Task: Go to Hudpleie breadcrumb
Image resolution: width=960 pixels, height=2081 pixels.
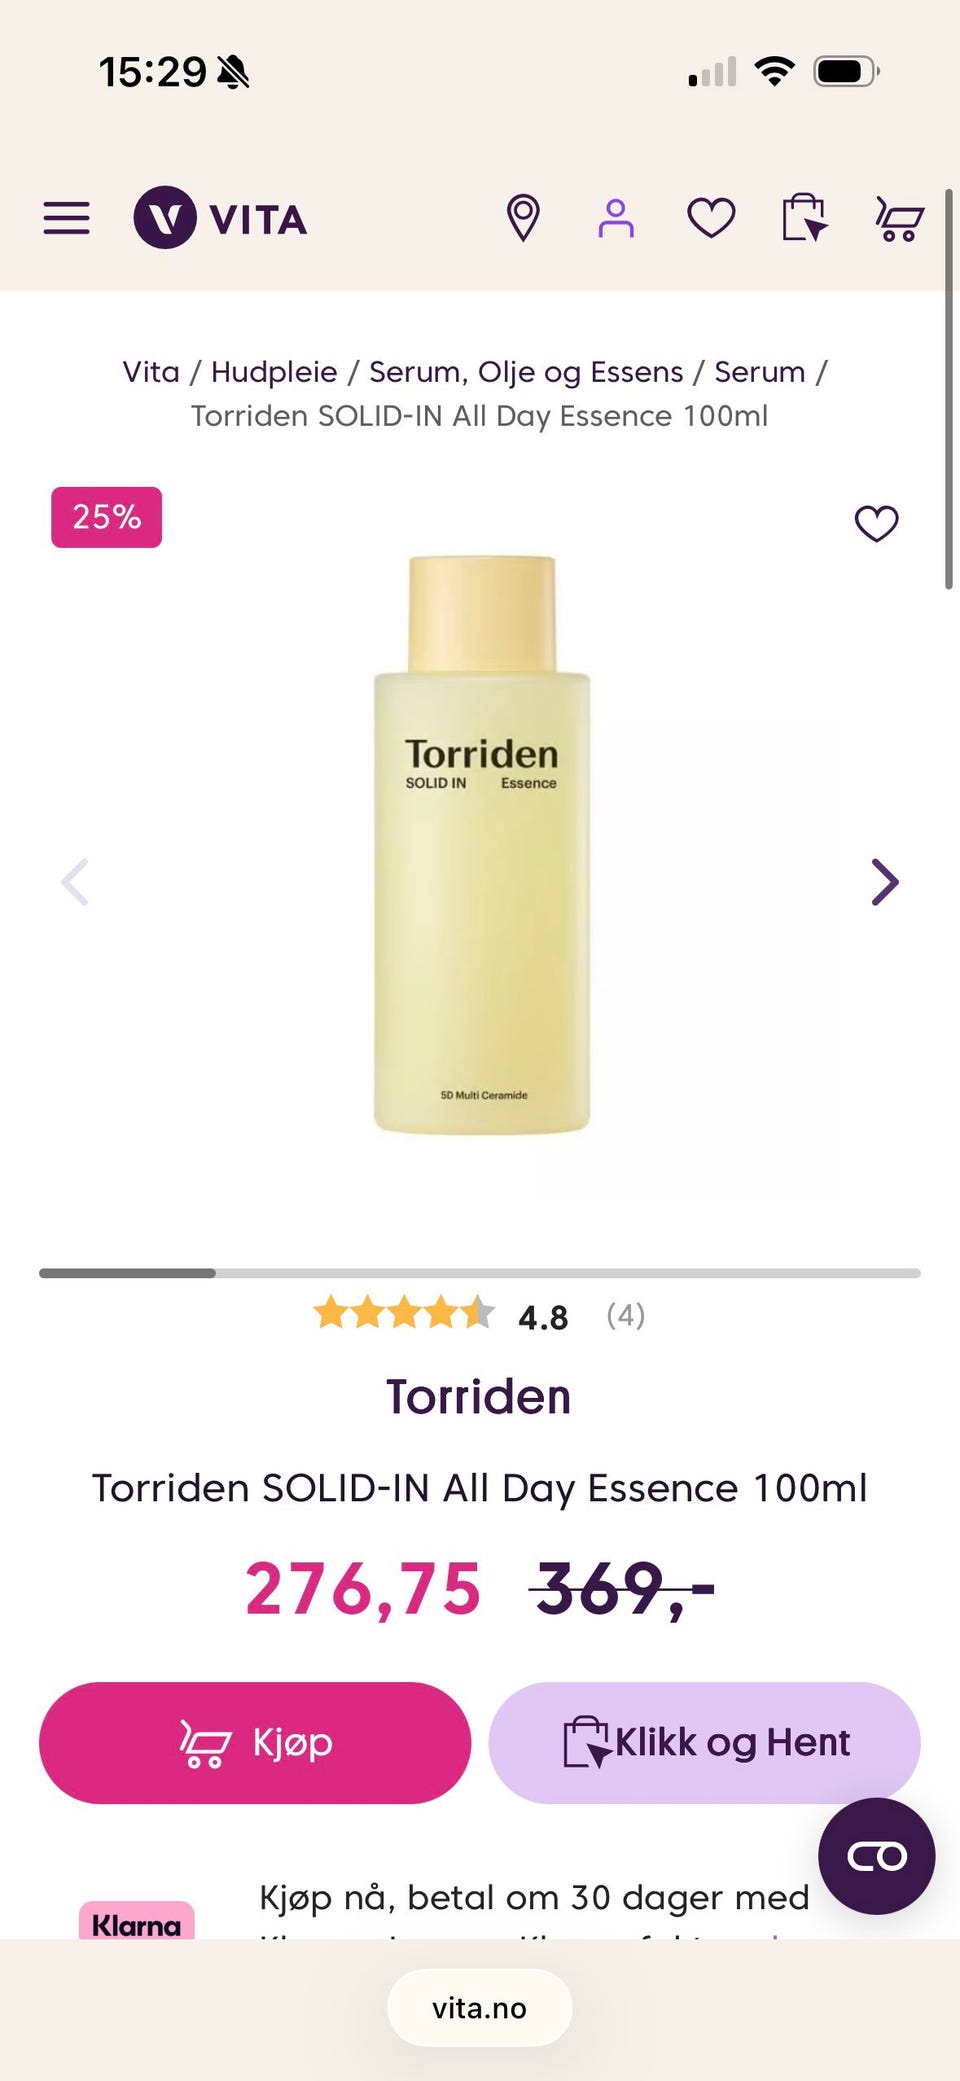Action: point(274,372)
